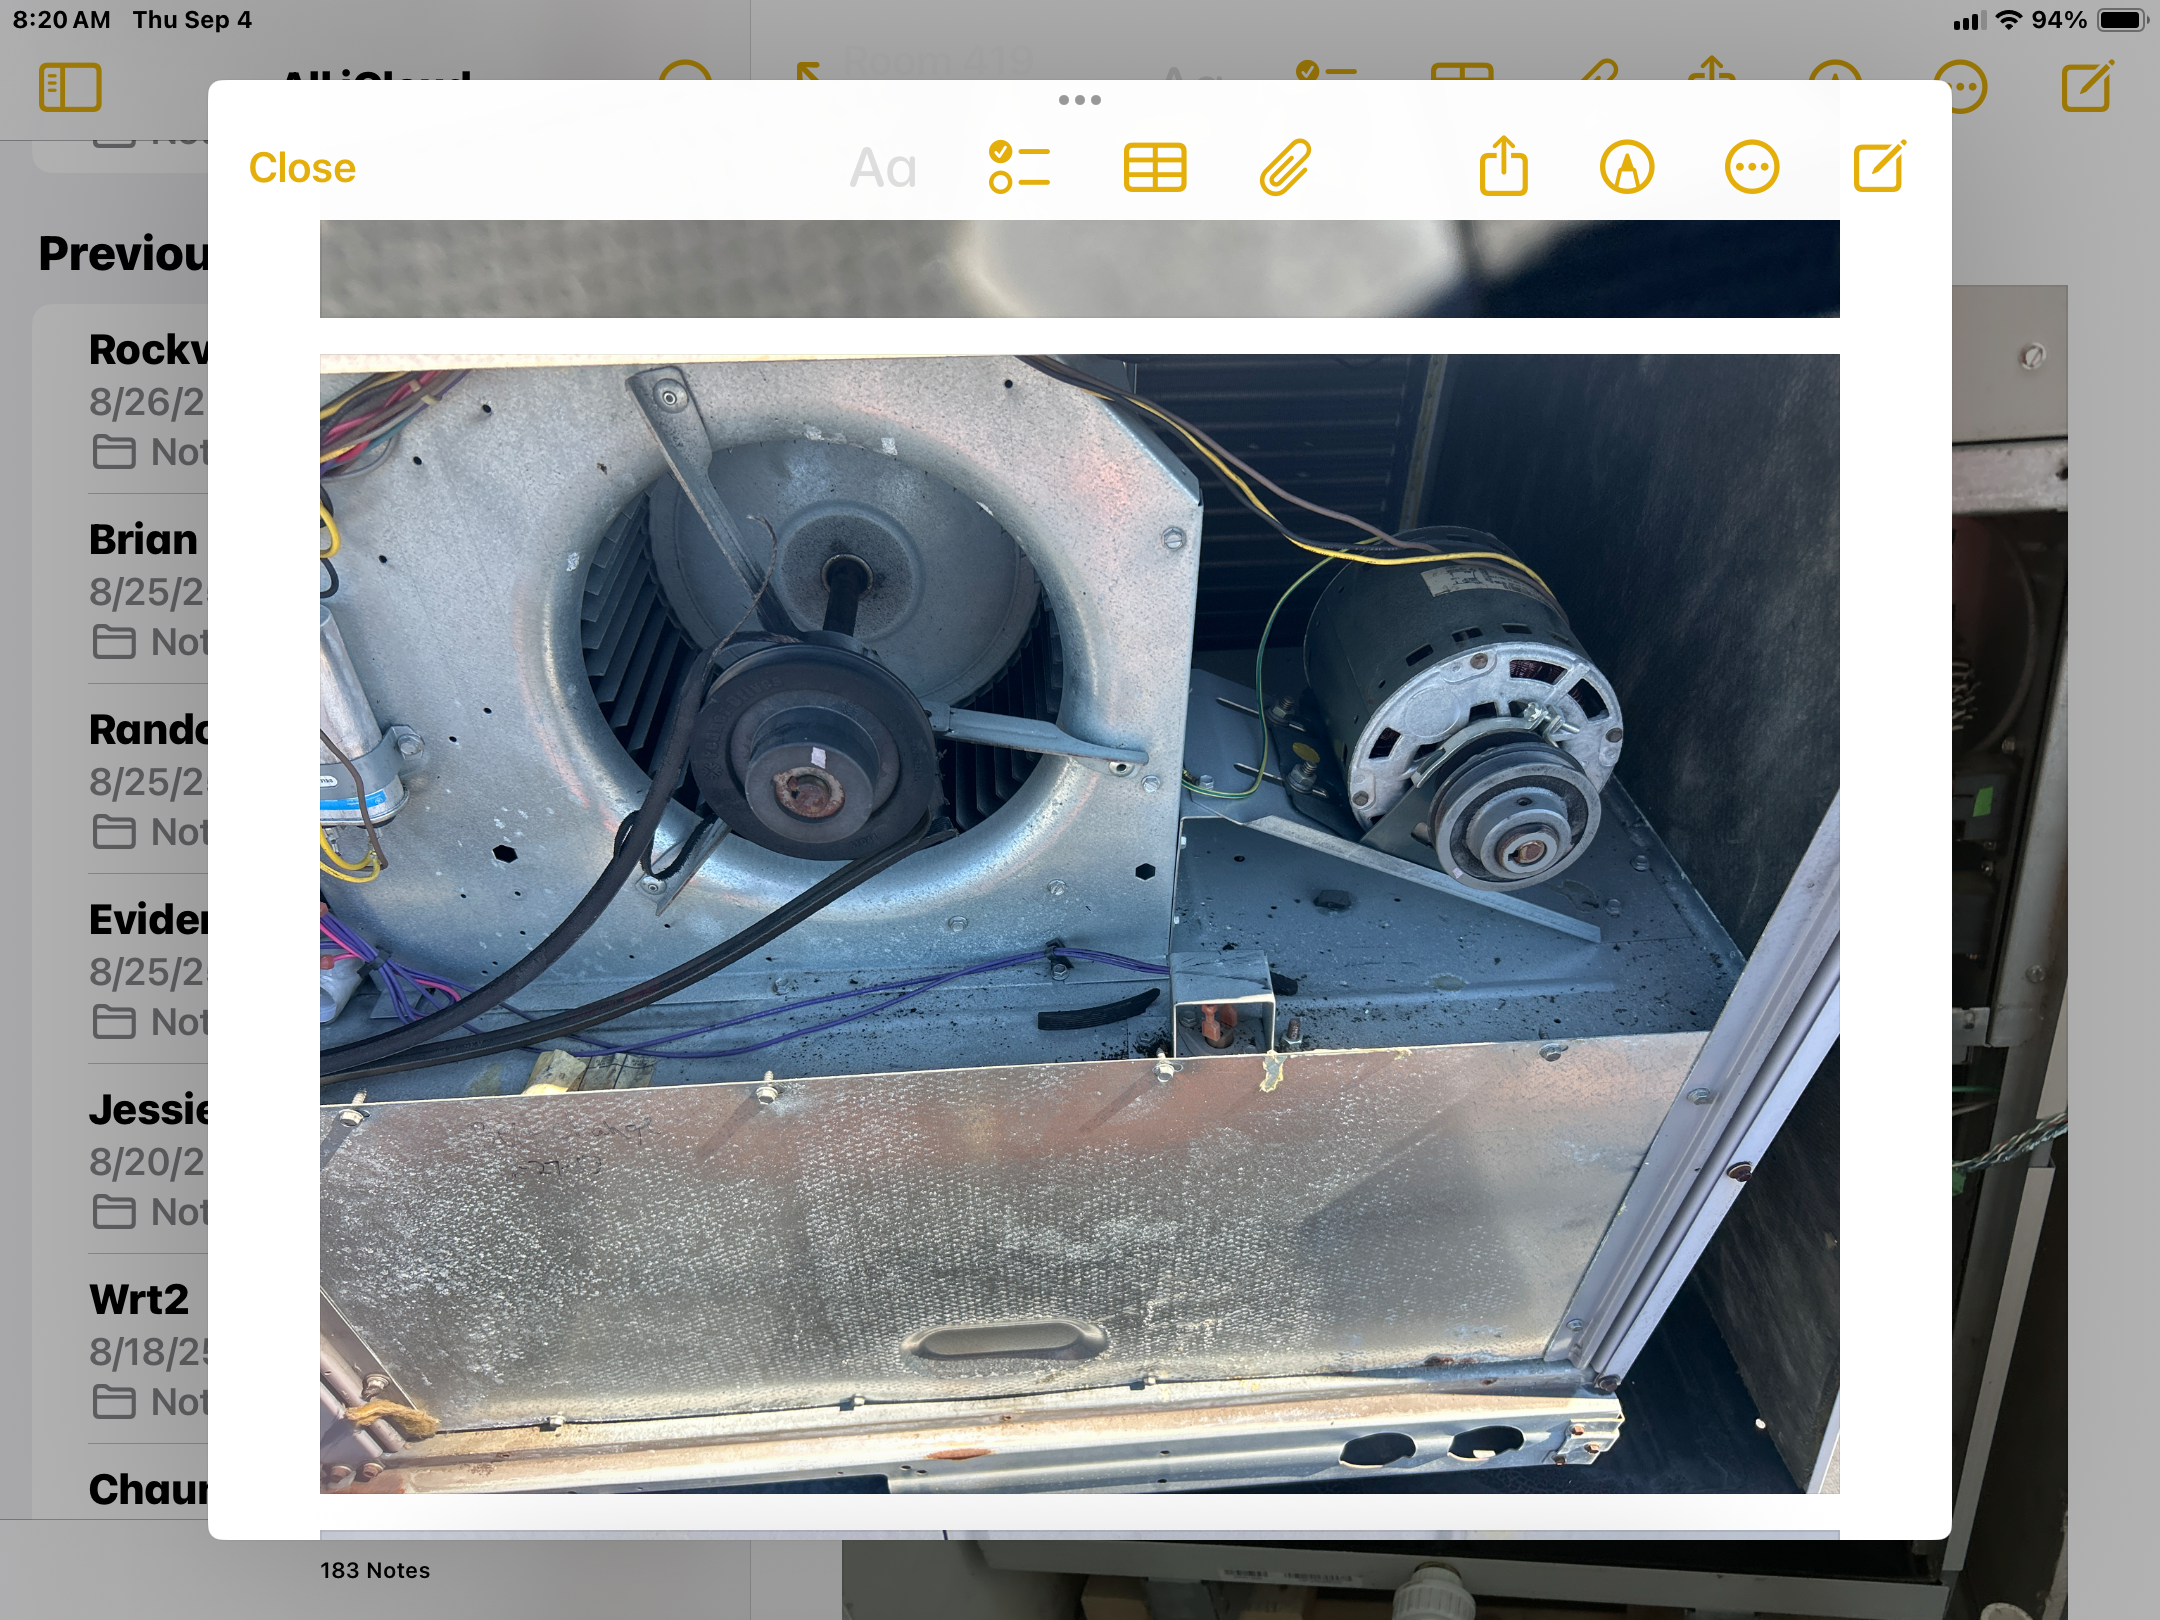Image resolution: width=2160 pixels, height=1620 pixels.
Task: Add a table to the note
Action: point(1154,168)
